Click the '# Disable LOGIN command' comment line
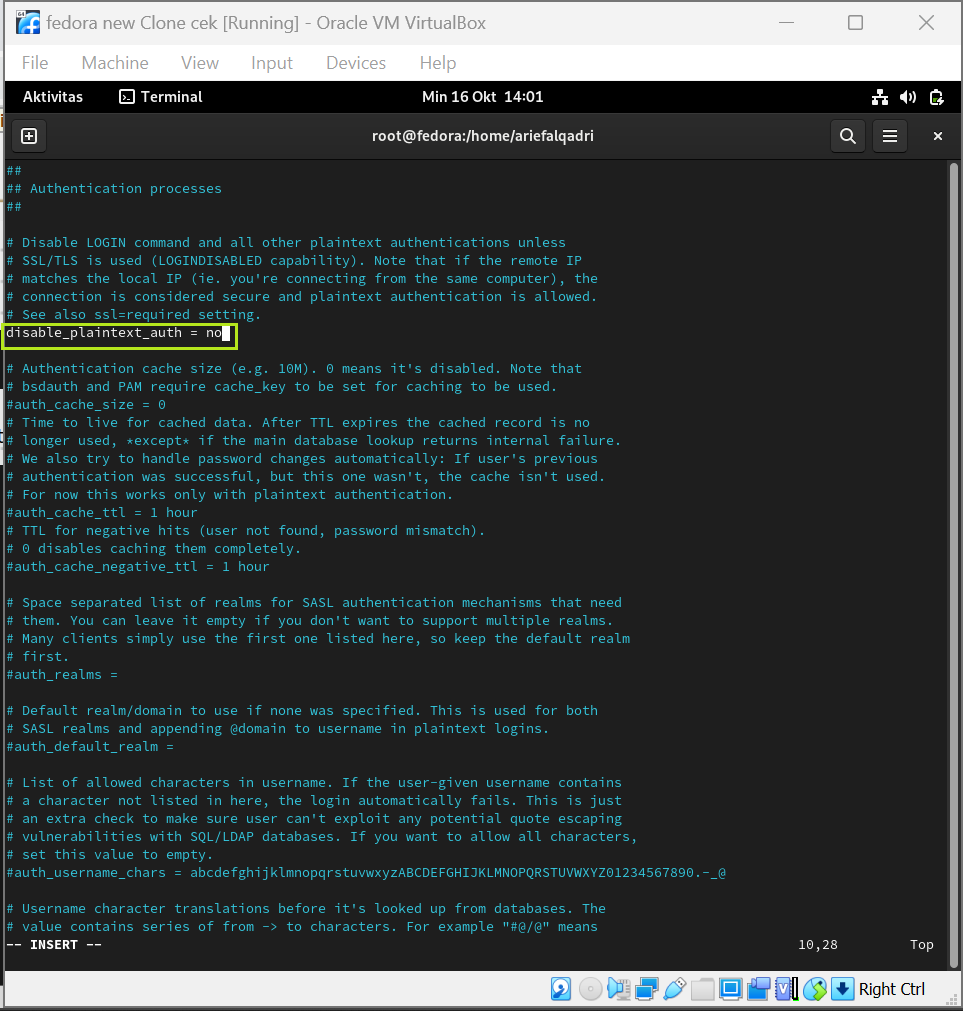 (286, 243)
